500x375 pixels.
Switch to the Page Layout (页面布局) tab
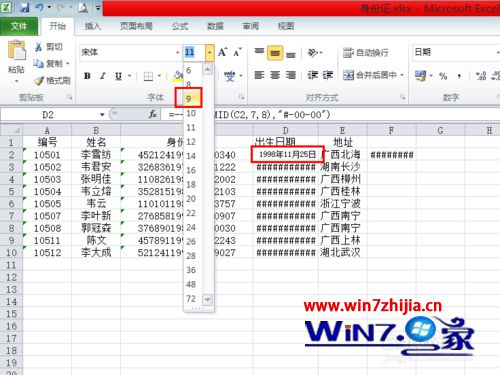(136, 26)
